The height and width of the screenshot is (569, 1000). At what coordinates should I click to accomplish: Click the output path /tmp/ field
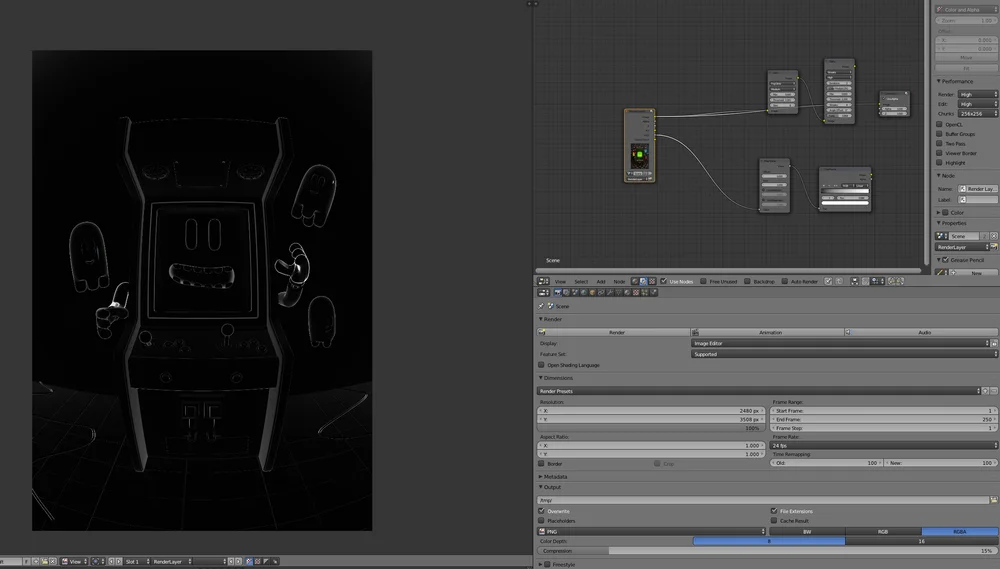point(763,500)
